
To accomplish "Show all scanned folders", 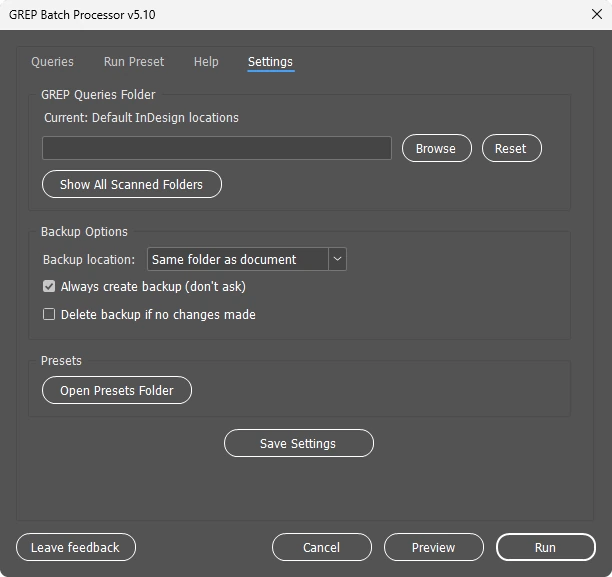I will tap(132, 184).
